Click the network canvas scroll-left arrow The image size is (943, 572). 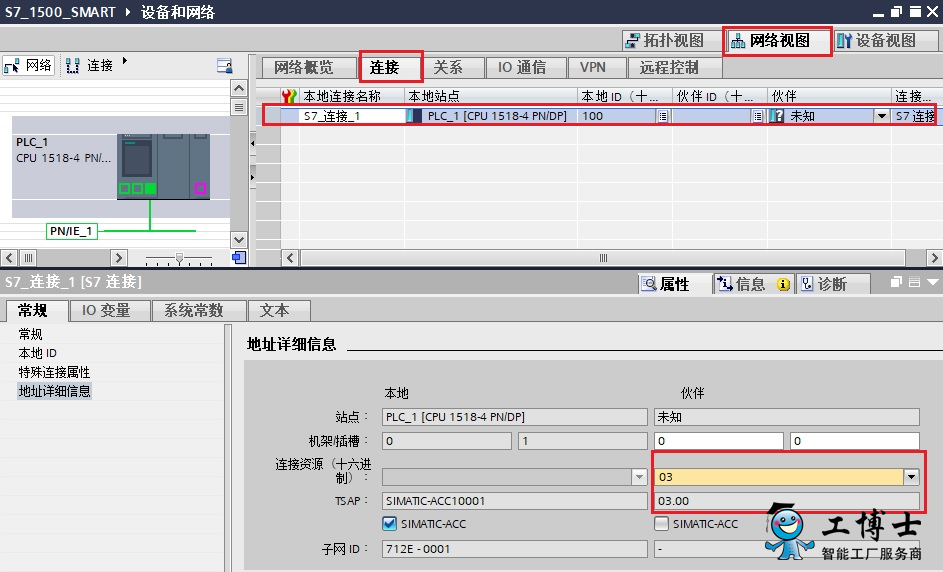pos(8,258)
